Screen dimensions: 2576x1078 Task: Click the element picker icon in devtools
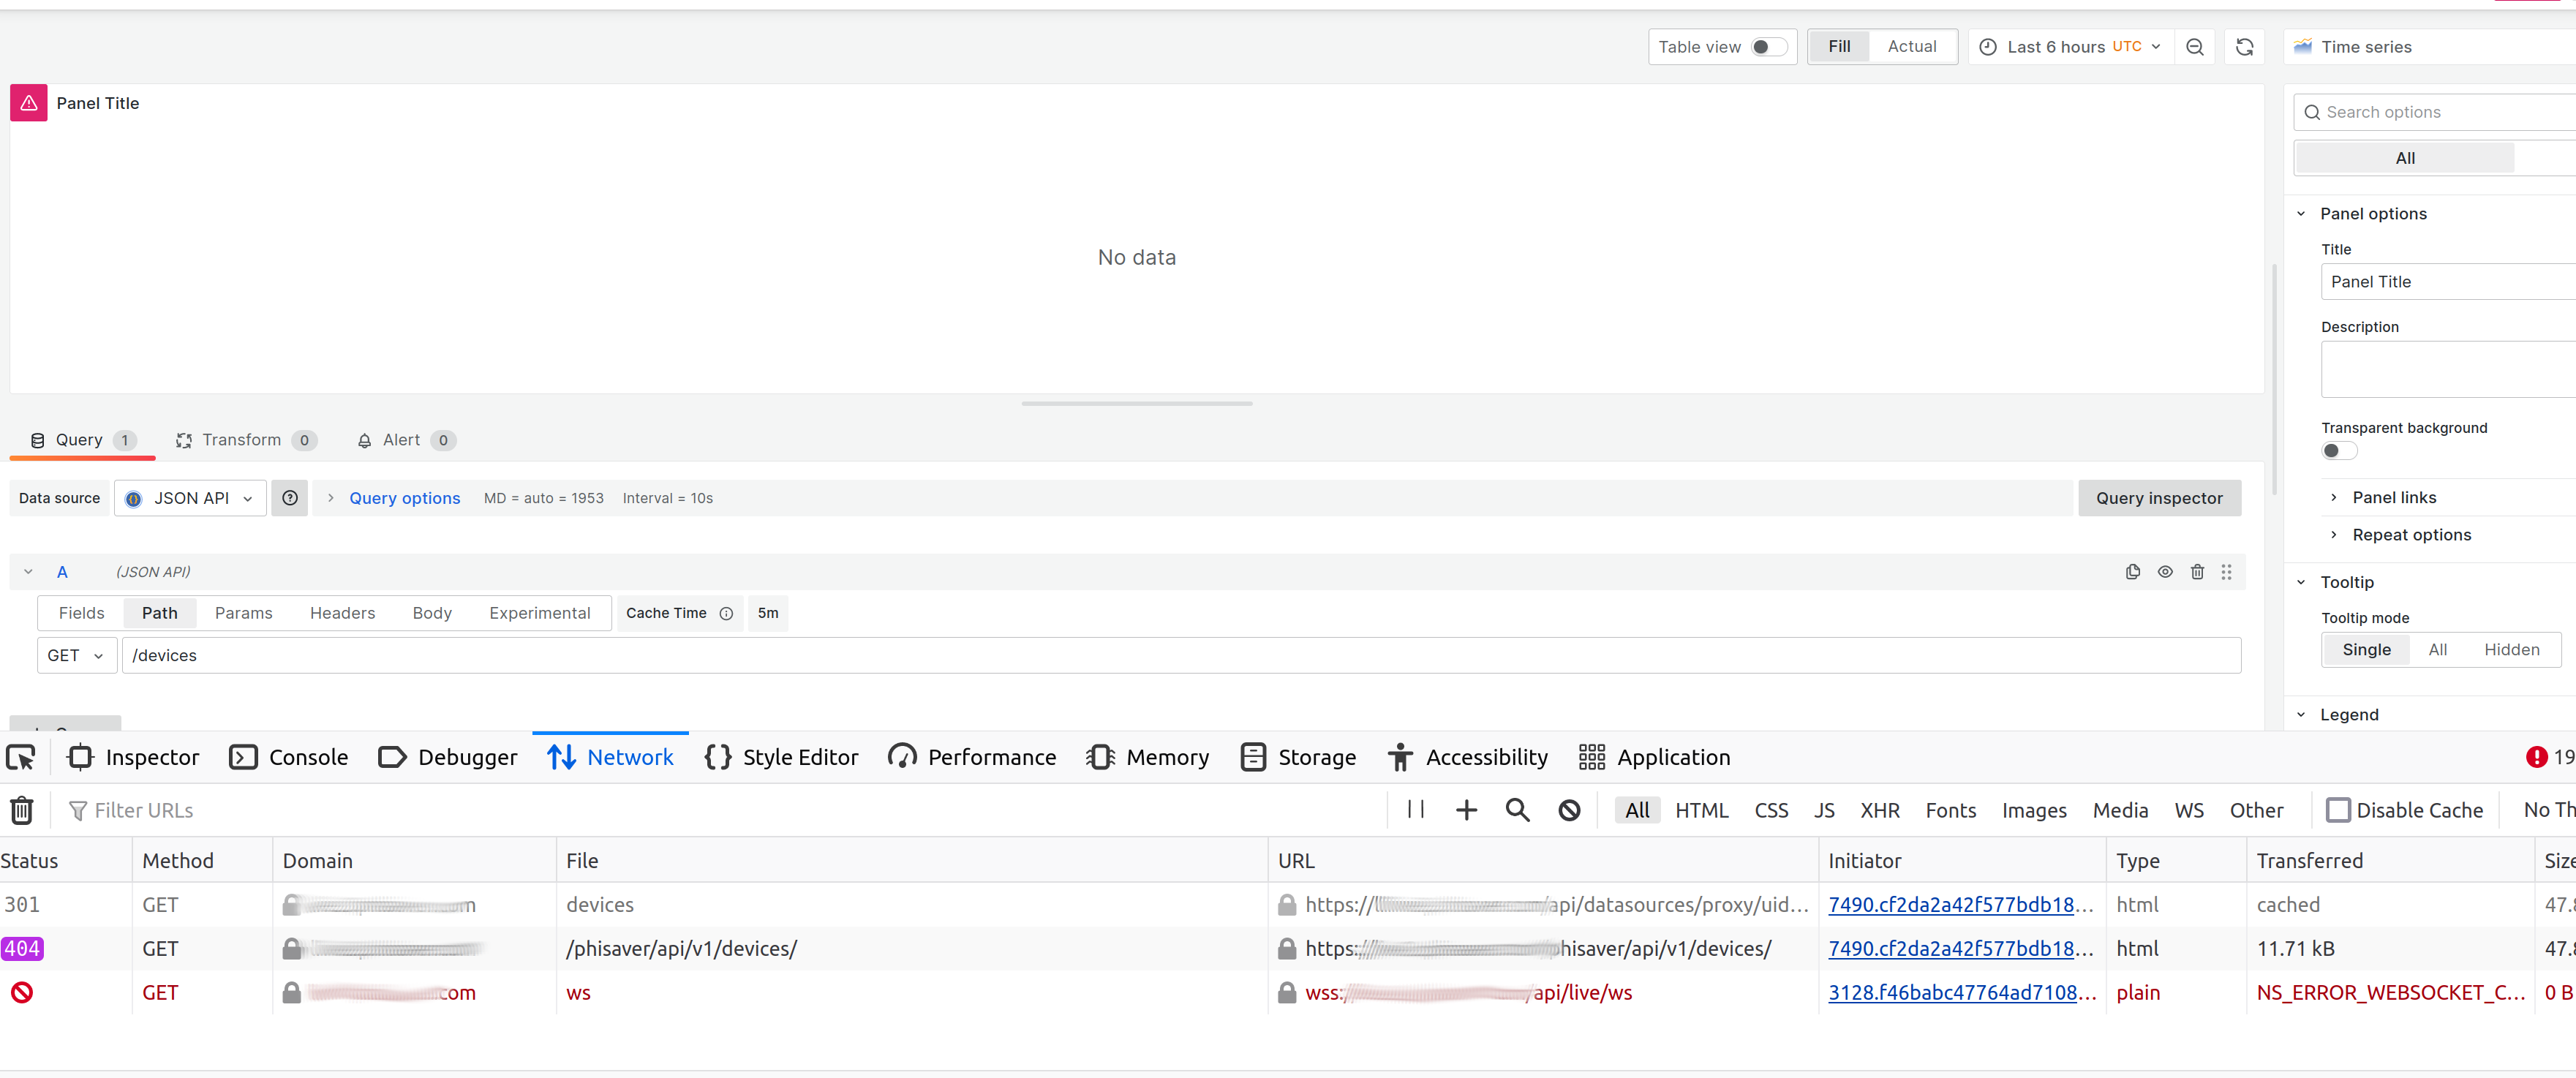click(21, 758)
